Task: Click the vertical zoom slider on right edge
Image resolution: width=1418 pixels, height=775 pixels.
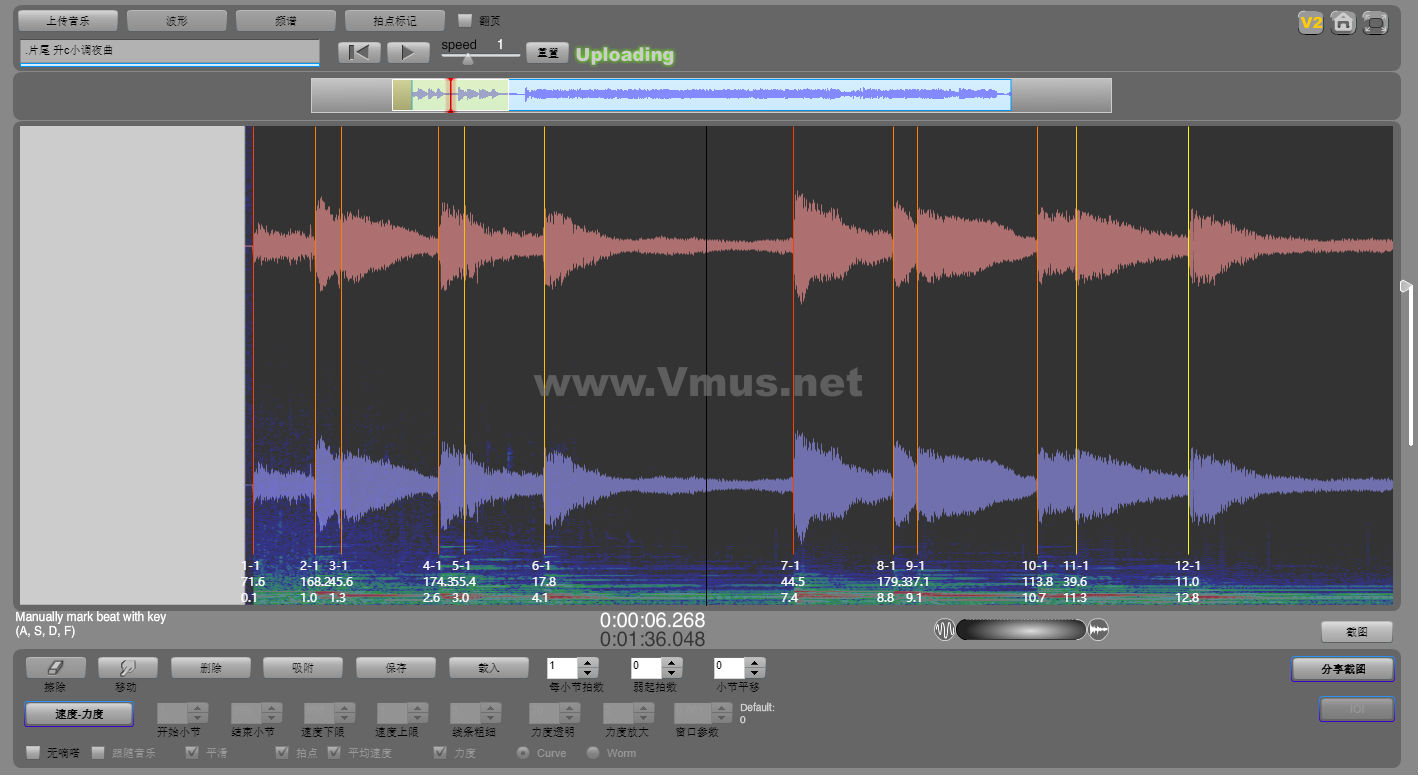Action: pos(1406,287)
